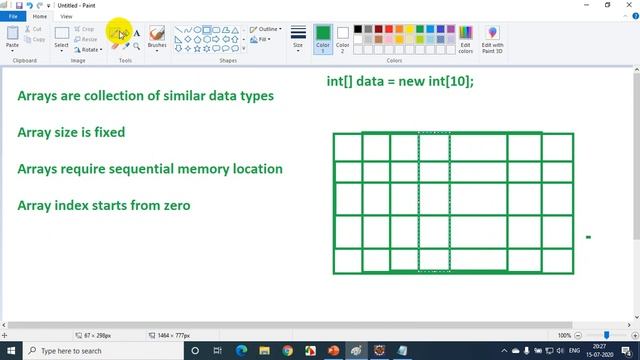Click the Redo arrow
This screenshot has width=640, height=360.
click(x=40, y=5)
